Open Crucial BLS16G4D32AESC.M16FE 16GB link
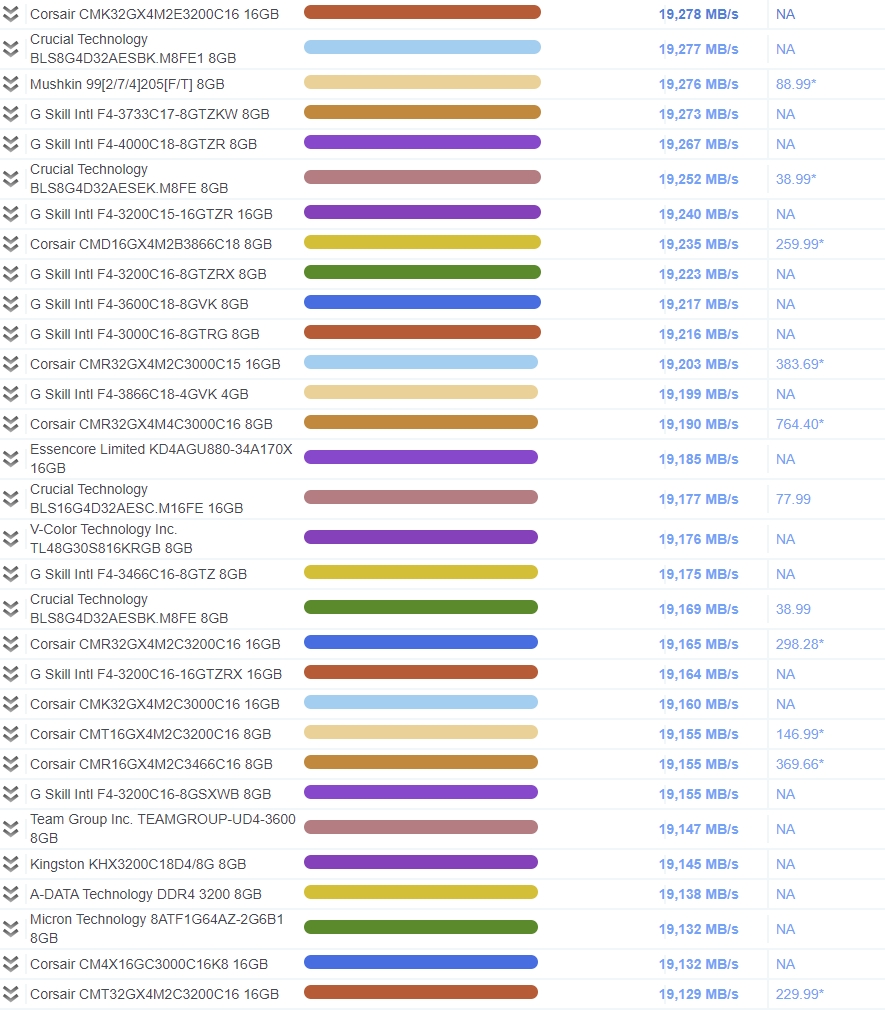The image size is (885, 1010). click(x=137, y=499)
